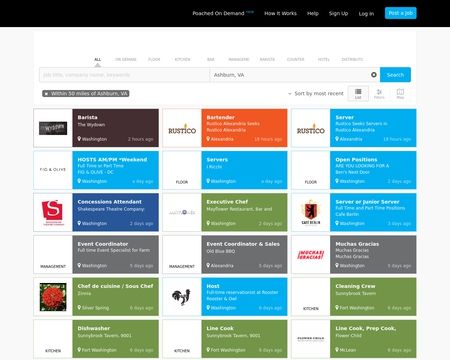Click location pin on Dishwasher card
Viewport: 450px width, 360px height.
click(79, 350)
